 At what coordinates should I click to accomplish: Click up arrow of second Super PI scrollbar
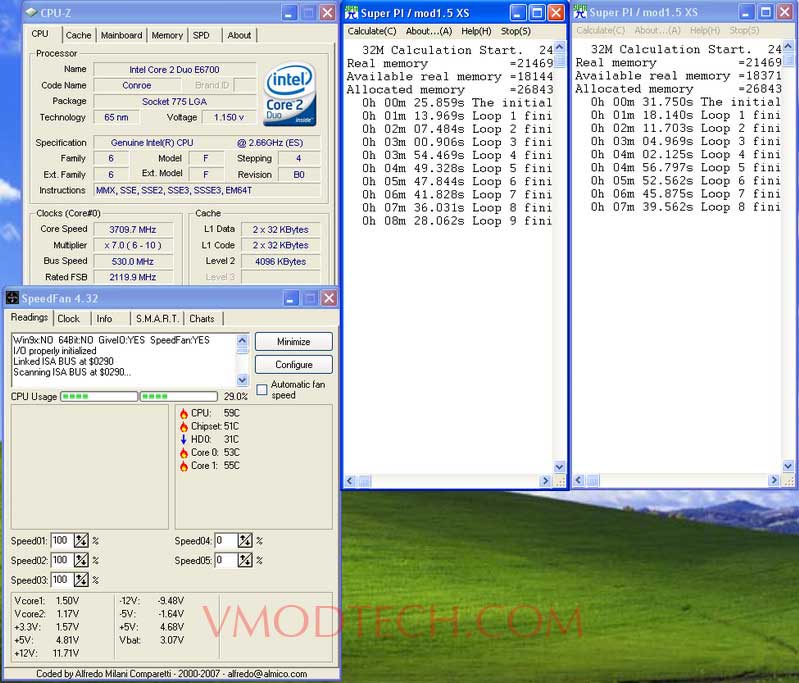point(788,46)
